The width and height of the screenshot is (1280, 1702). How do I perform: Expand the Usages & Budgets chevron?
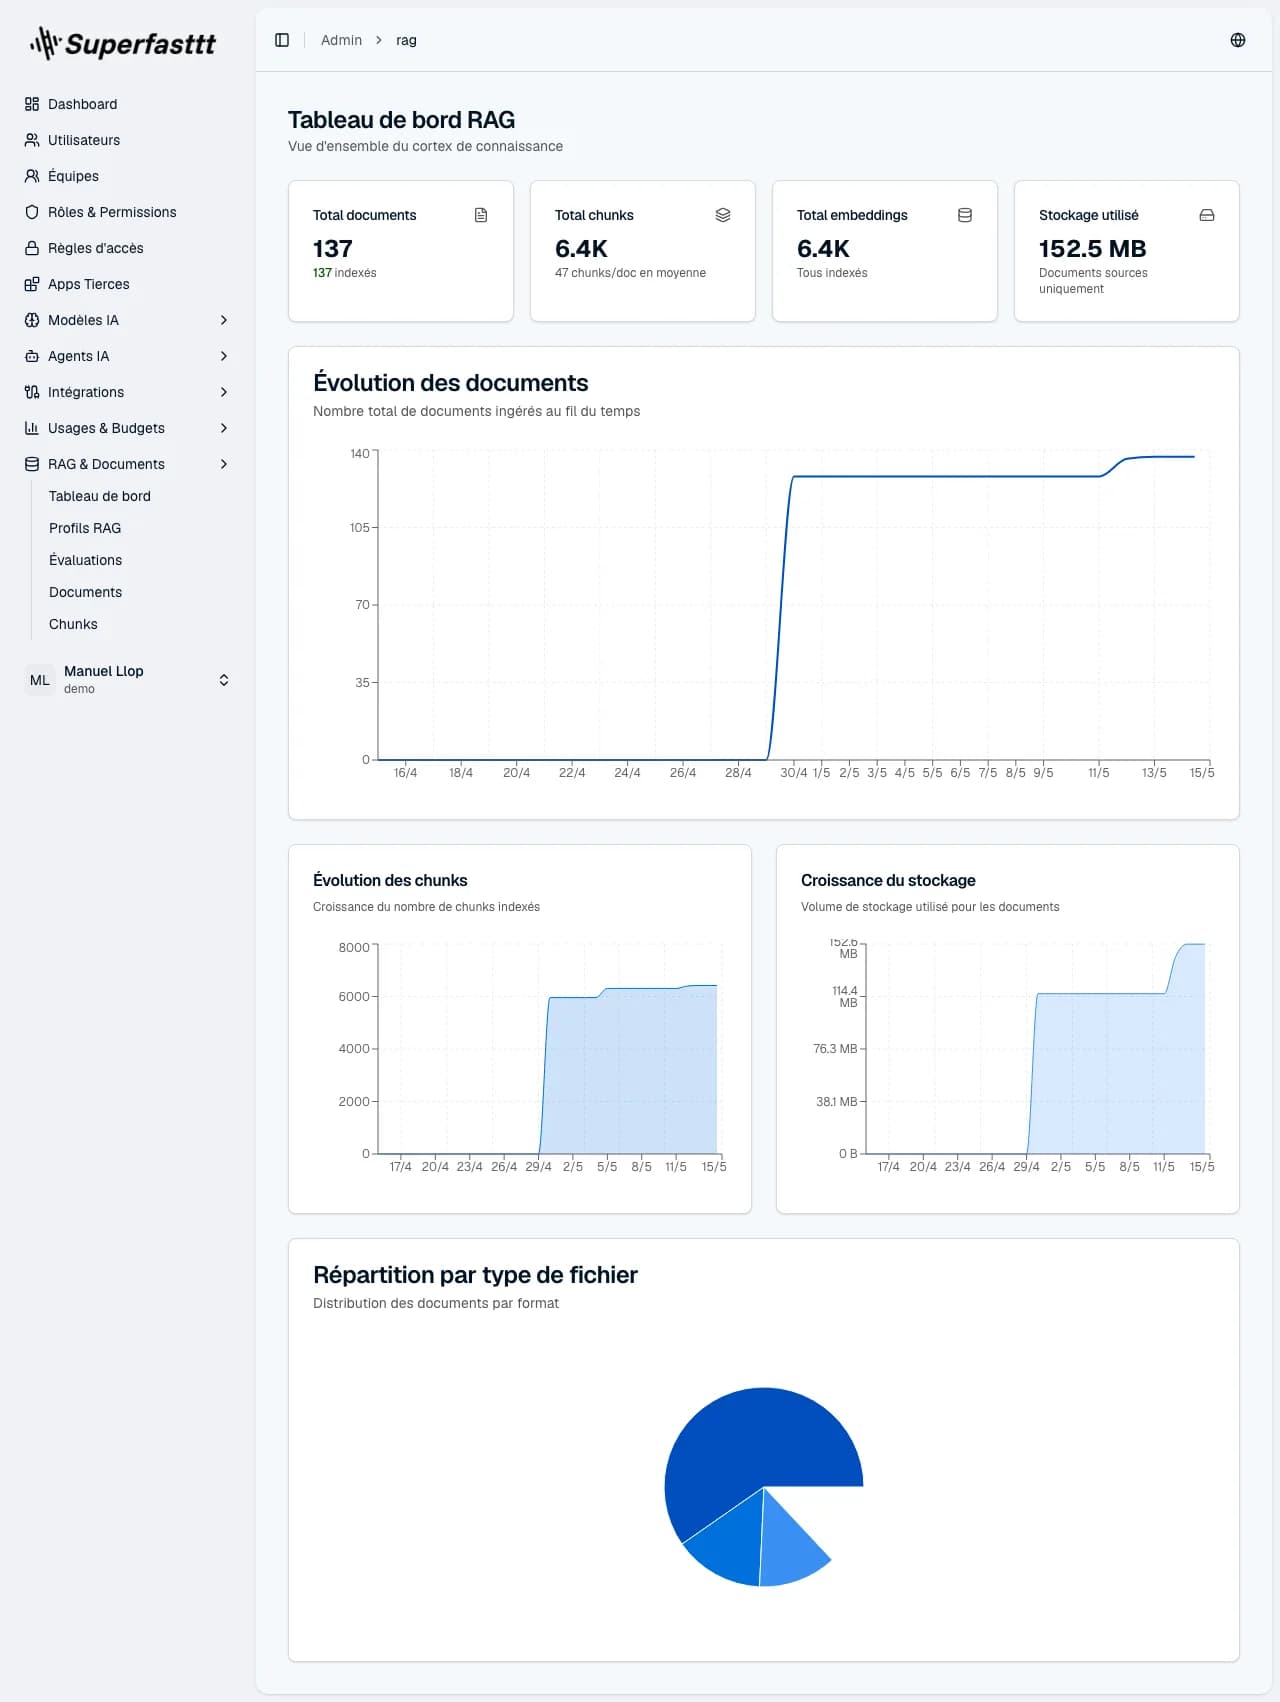[224, 428]
